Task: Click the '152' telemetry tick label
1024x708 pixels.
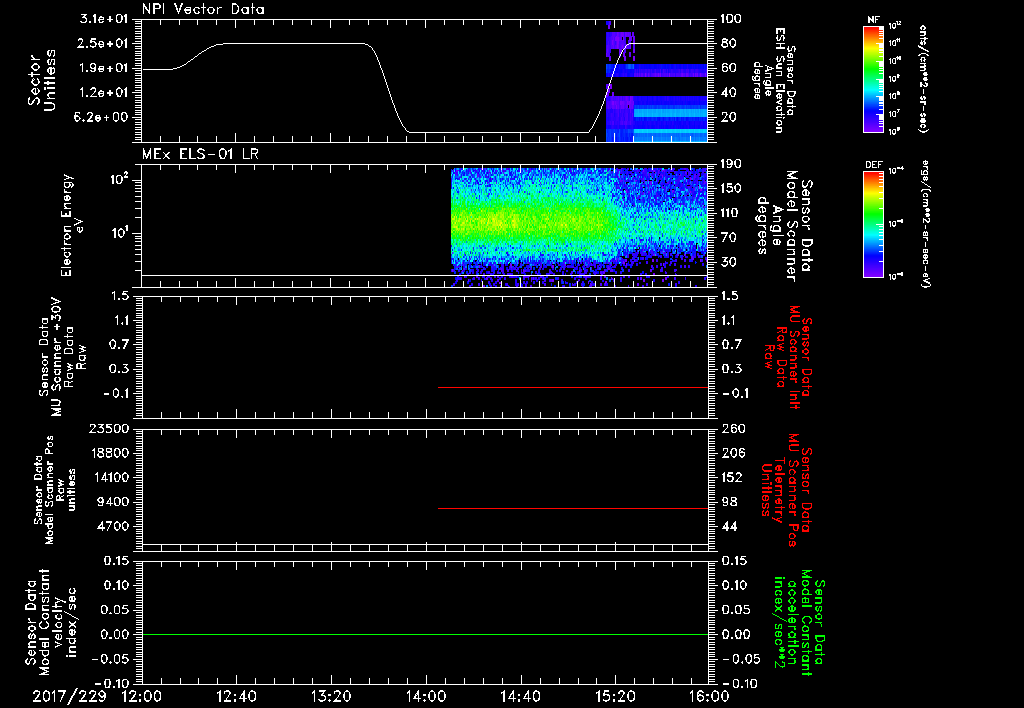Action: pos(733,477)
